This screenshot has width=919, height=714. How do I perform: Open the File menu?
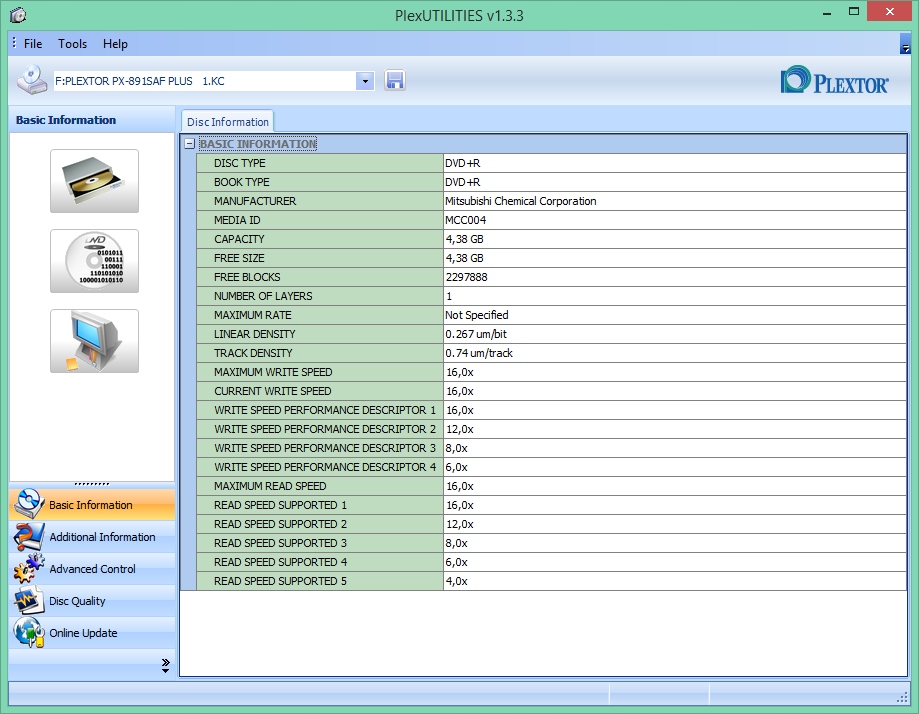(33, 44)
